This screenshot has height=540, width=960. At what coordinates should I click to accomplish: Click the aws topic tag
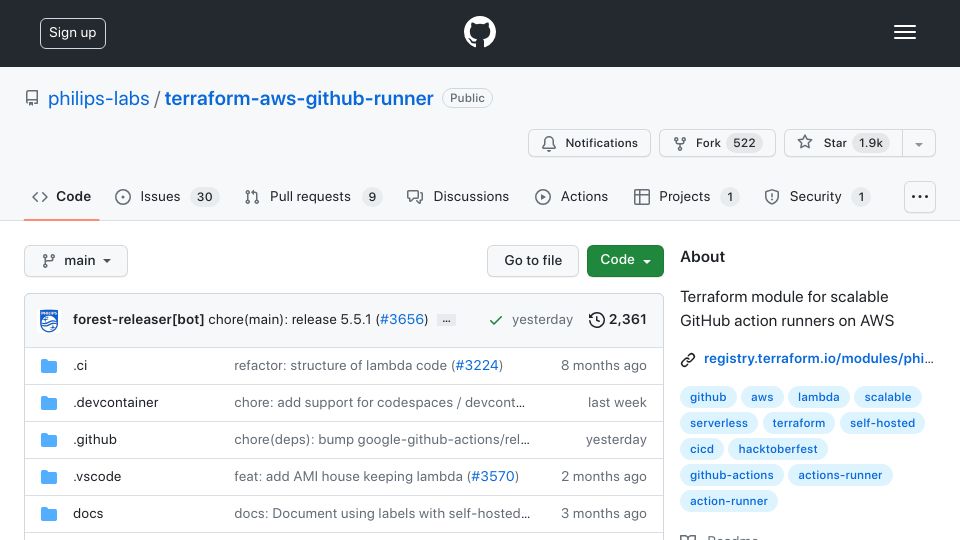[x=762, y=397]
